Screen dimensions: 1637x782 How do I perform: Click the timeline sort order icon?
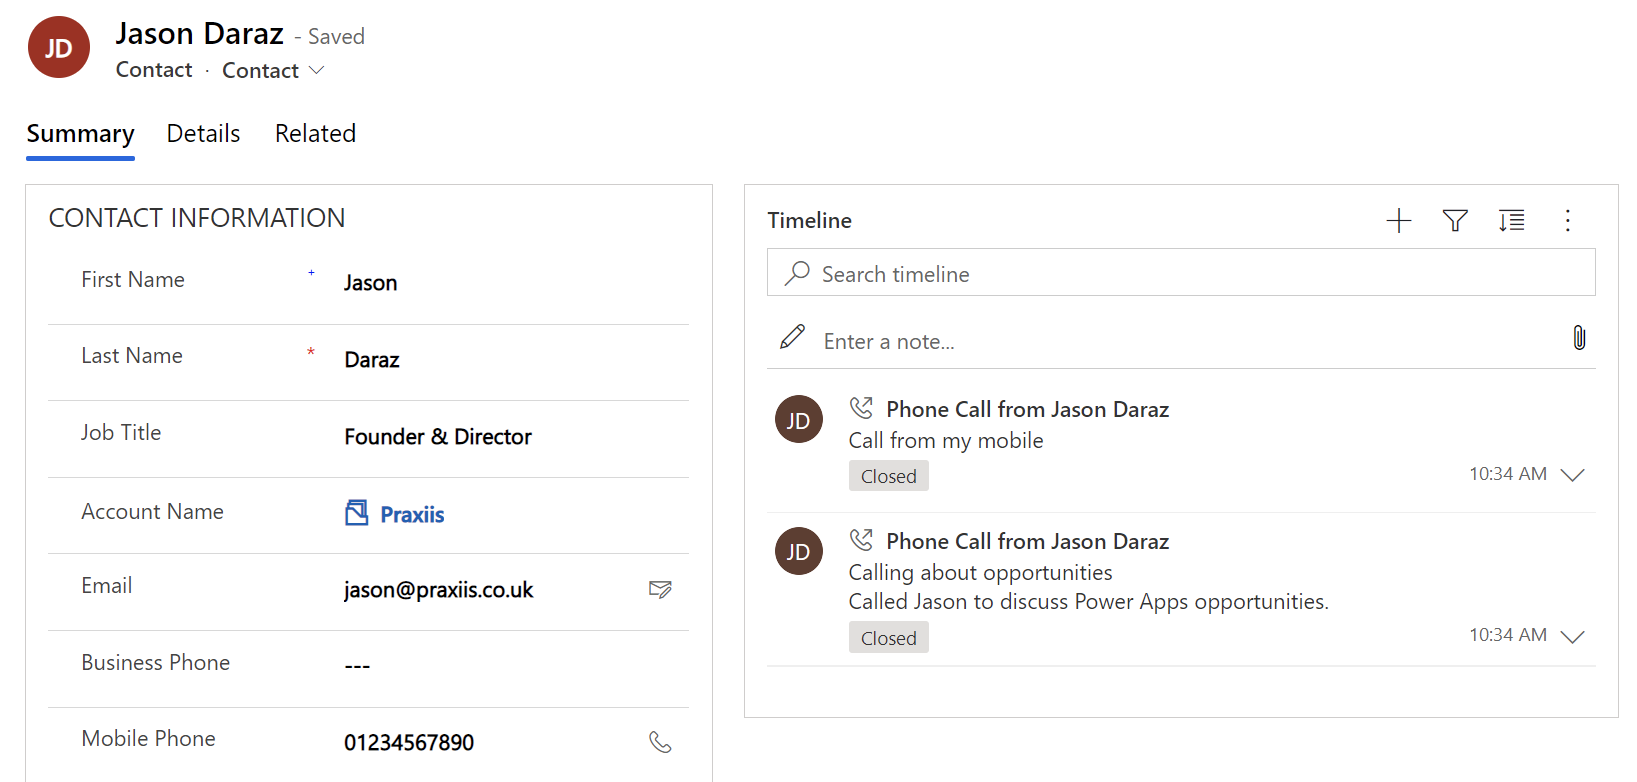[x=1511, y=221]
